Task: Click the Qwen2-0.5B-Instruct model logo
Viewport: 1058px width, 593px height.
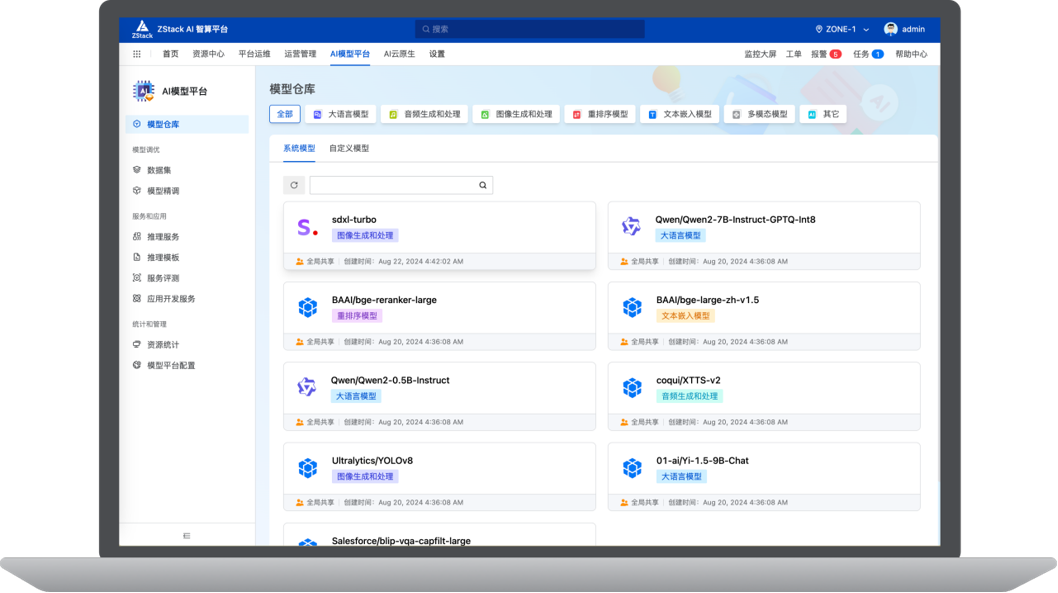Action: (x=307, y=387)
